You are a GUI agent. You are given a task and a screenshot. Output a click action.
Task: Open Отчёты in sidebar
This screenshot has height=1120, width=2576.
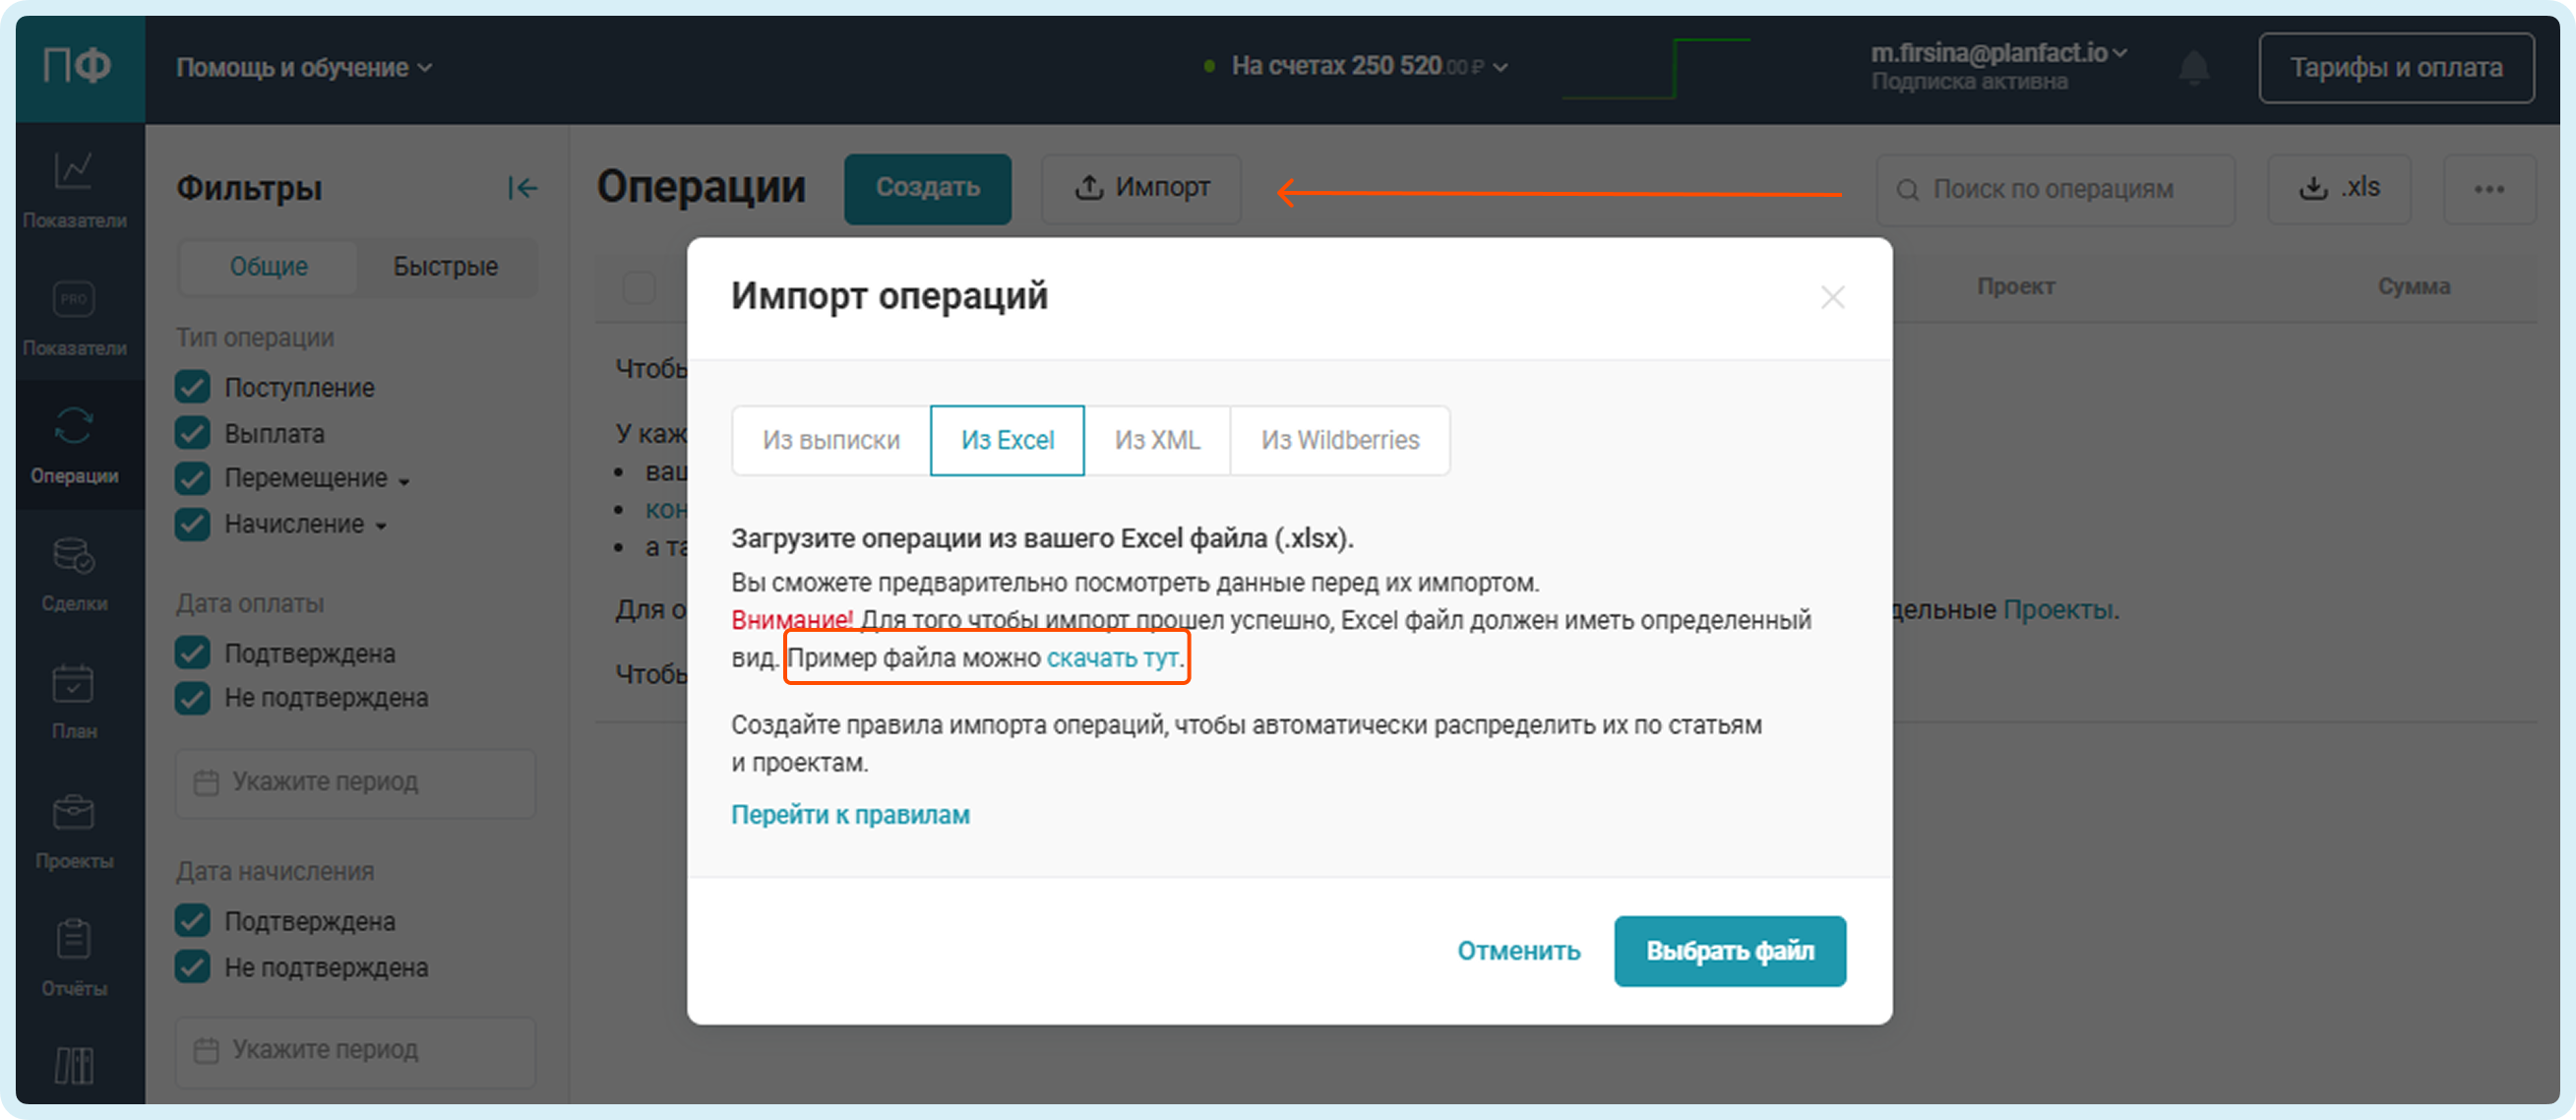tap(74, 956)
